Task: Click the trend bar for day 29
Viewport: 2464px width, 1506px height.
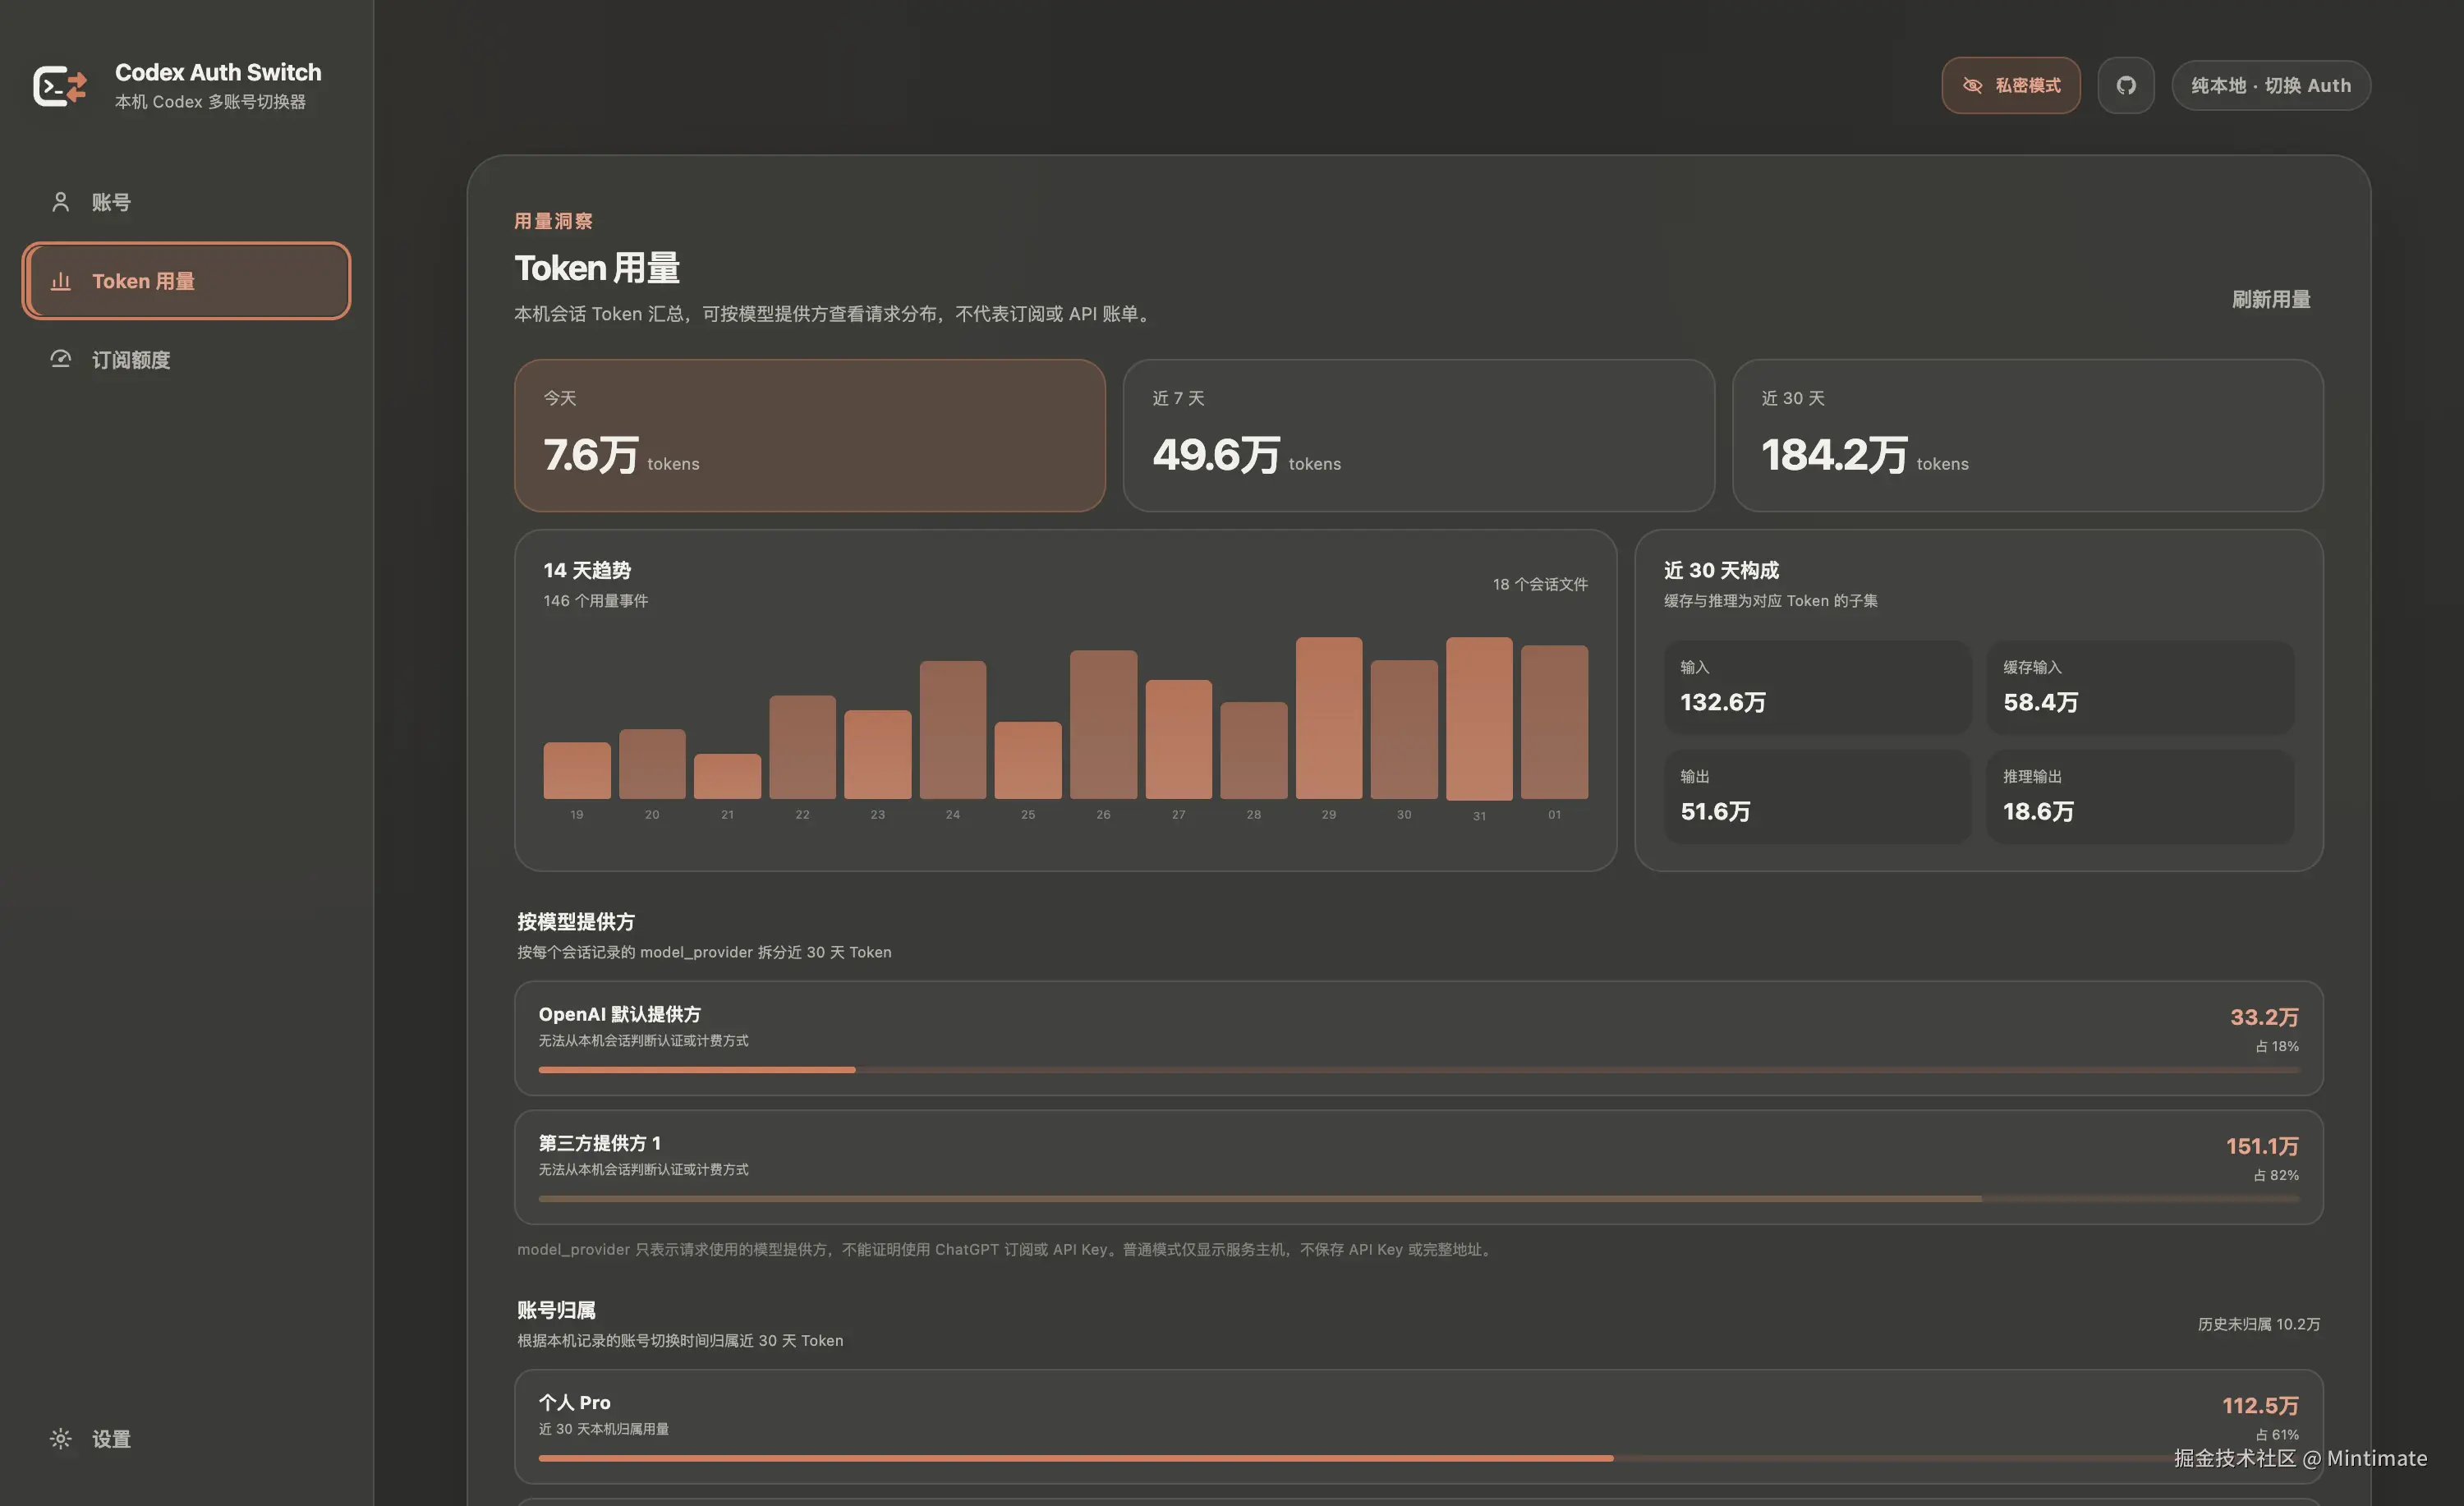Action: (1328, 718)
